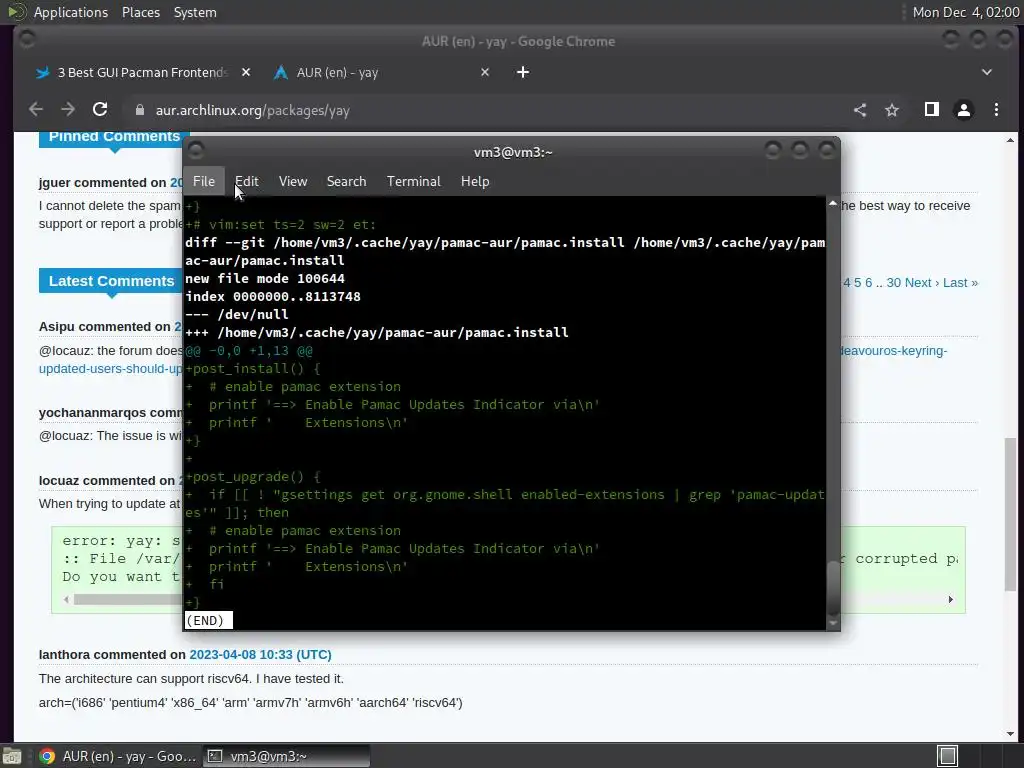Image resolution: width=1024 pixels, height=768 pixels.
Task: Open terminal Edit menu
Action: point(246,182)
